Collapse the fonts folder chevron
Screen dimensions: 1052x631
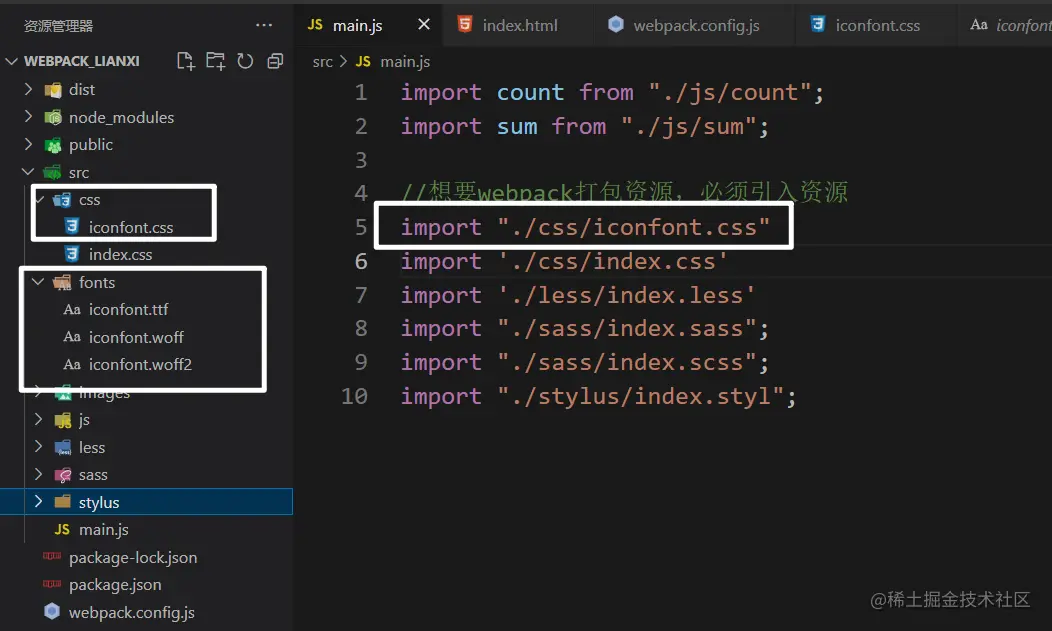(x=38, y=282)
